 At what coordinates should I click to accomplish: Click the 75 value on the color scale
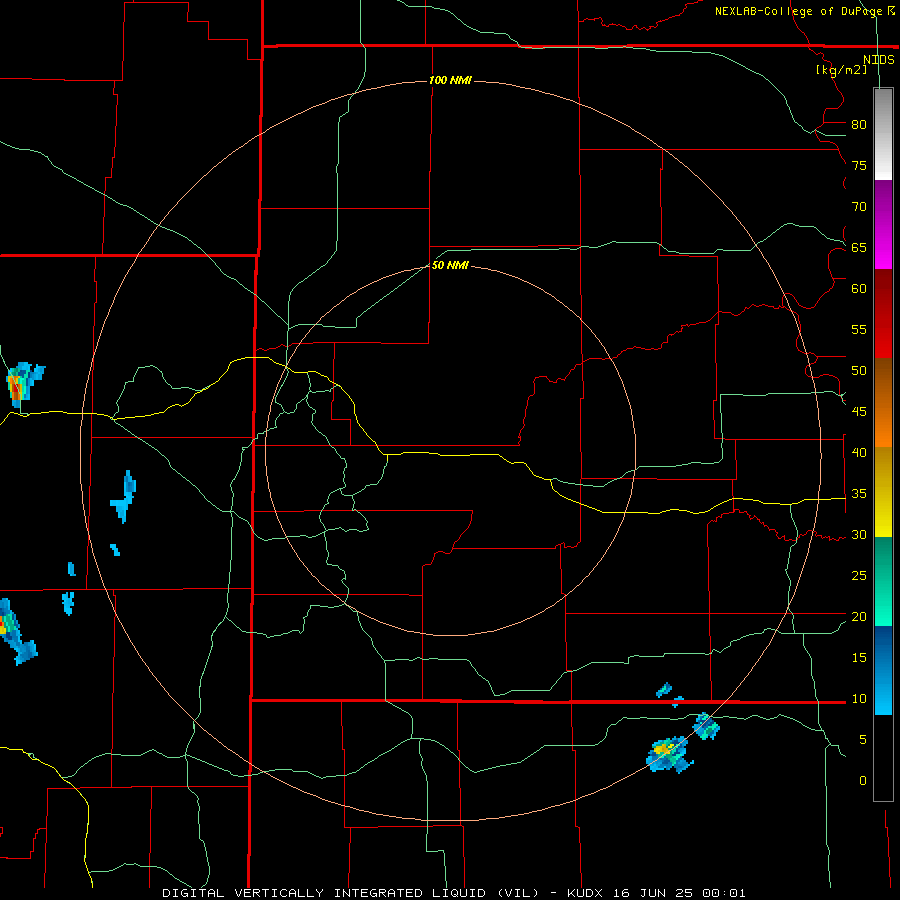point(859,165)
